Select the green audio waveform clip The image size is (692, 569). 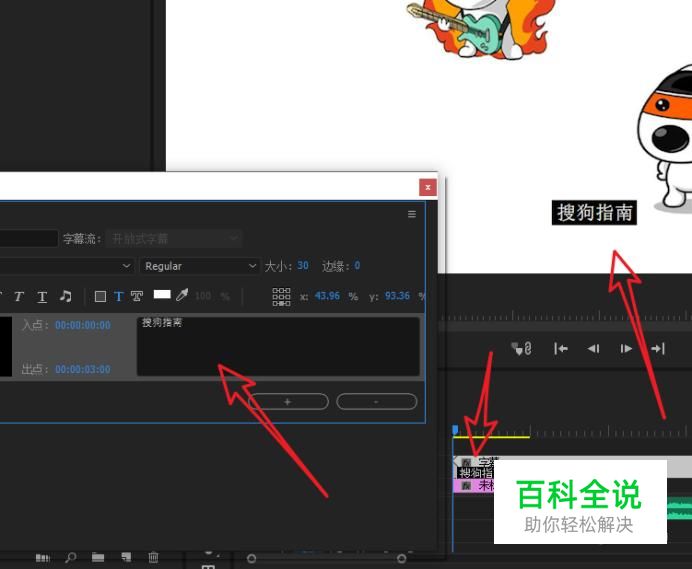pos(679,508)
